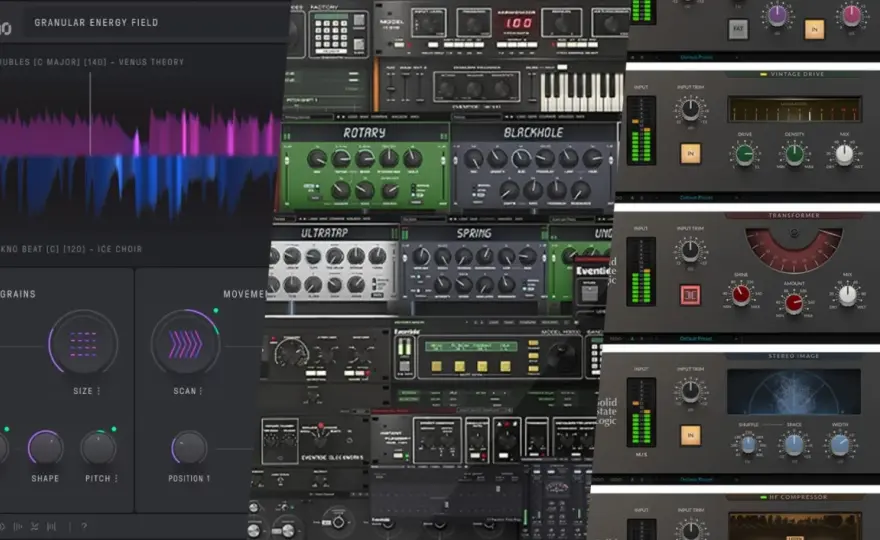This screenshot has width=880, height=540.
Task: Click the VENUS THEORY sample name text
Action: (152, 62)
